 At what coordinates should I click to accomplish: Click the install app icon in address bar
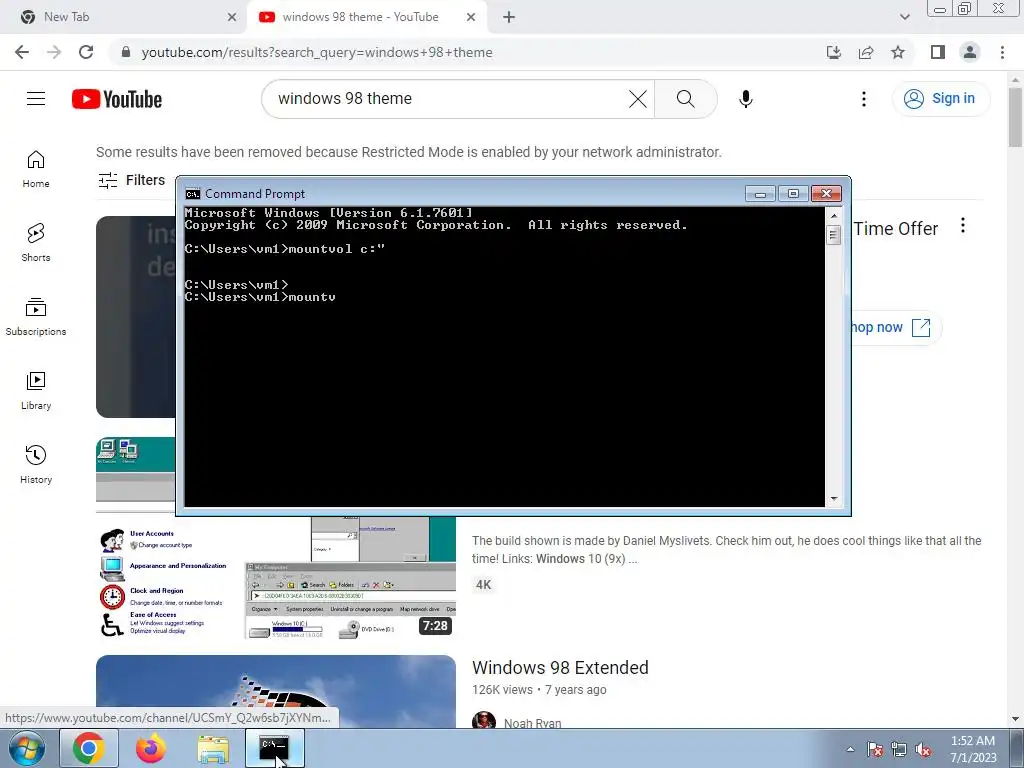point(834,52)
